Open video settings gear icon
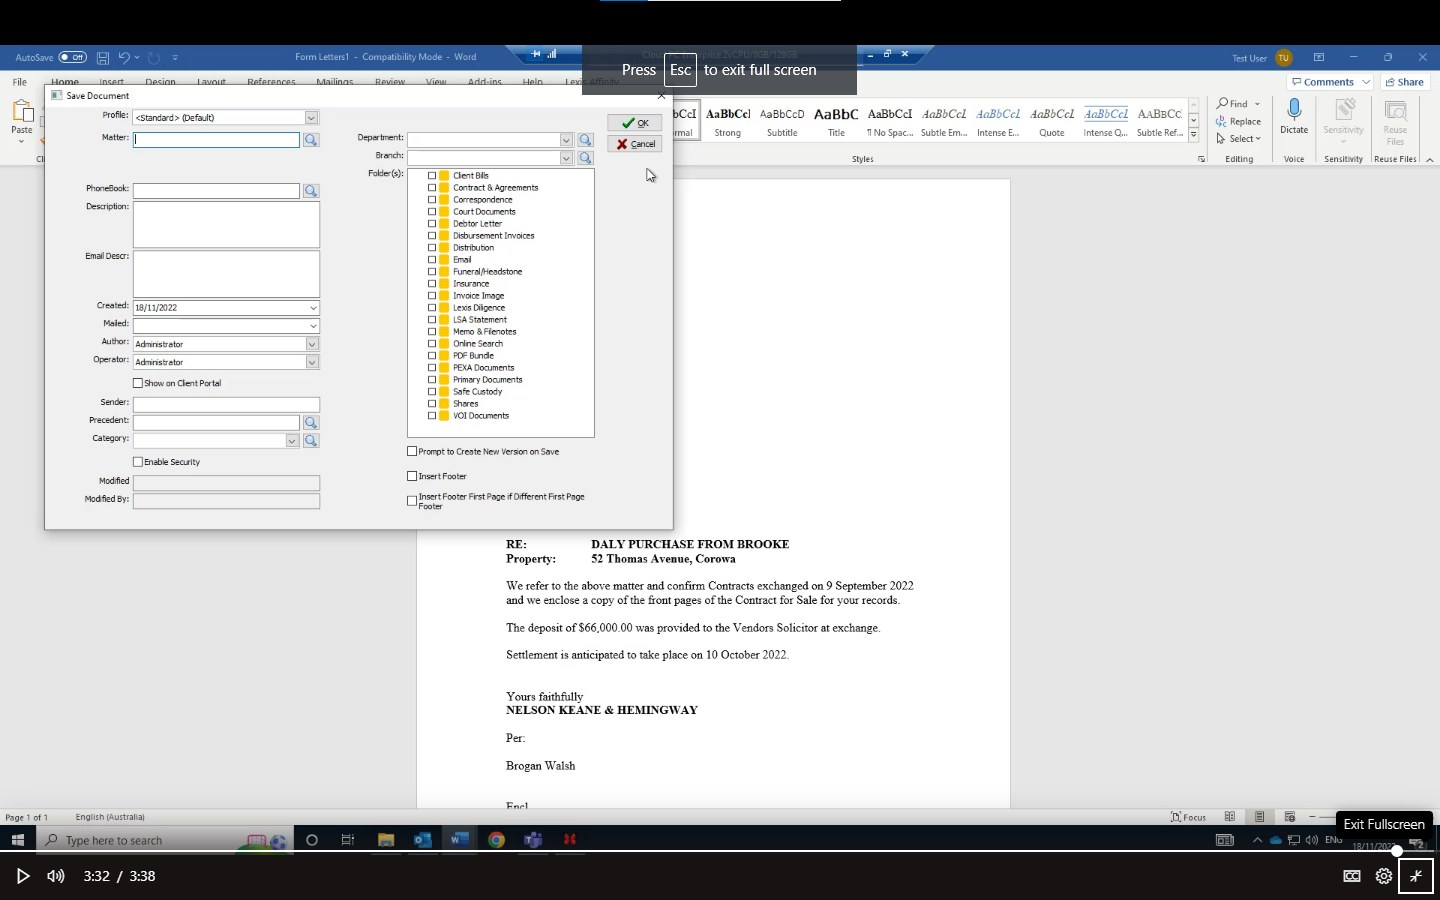This screenshot has width=1440, height=900. tap(1383, 876)
